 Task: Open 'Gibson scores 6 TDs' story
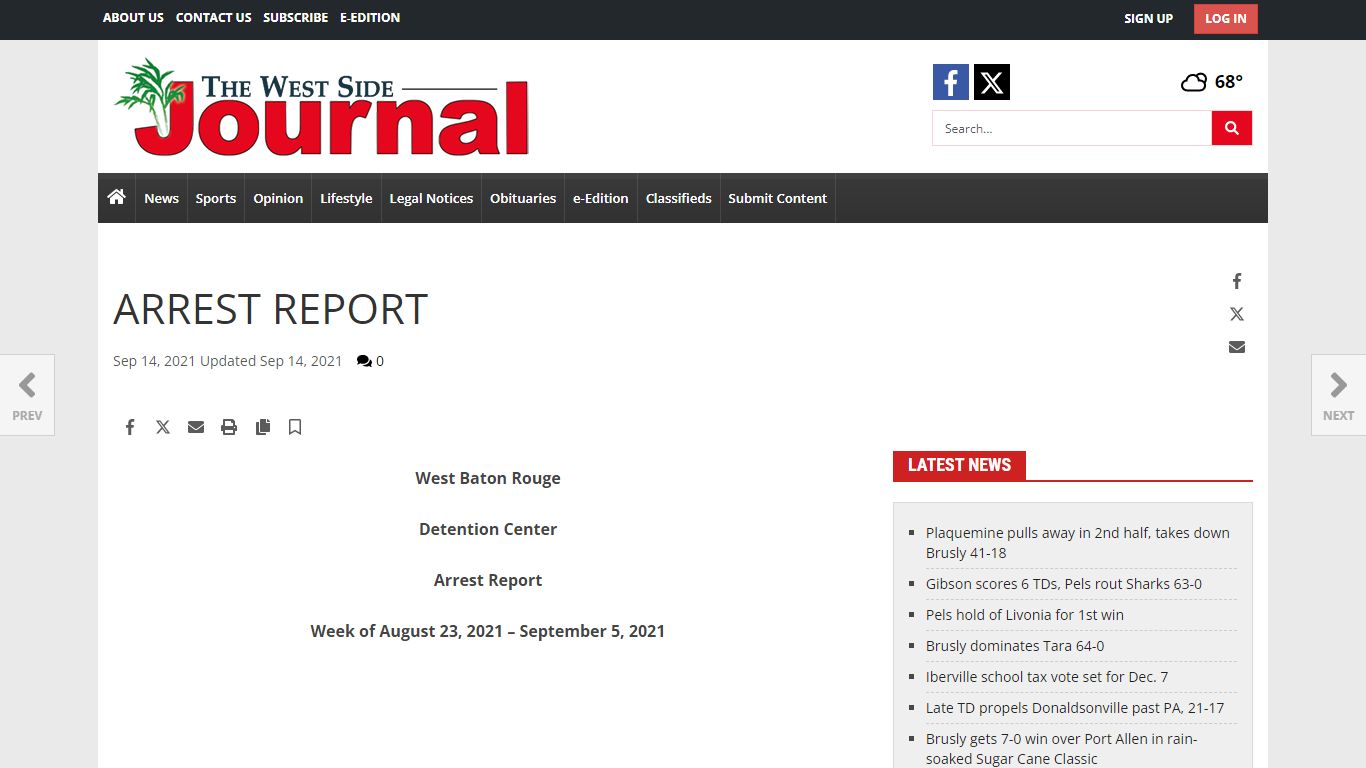coord(1064,584)
